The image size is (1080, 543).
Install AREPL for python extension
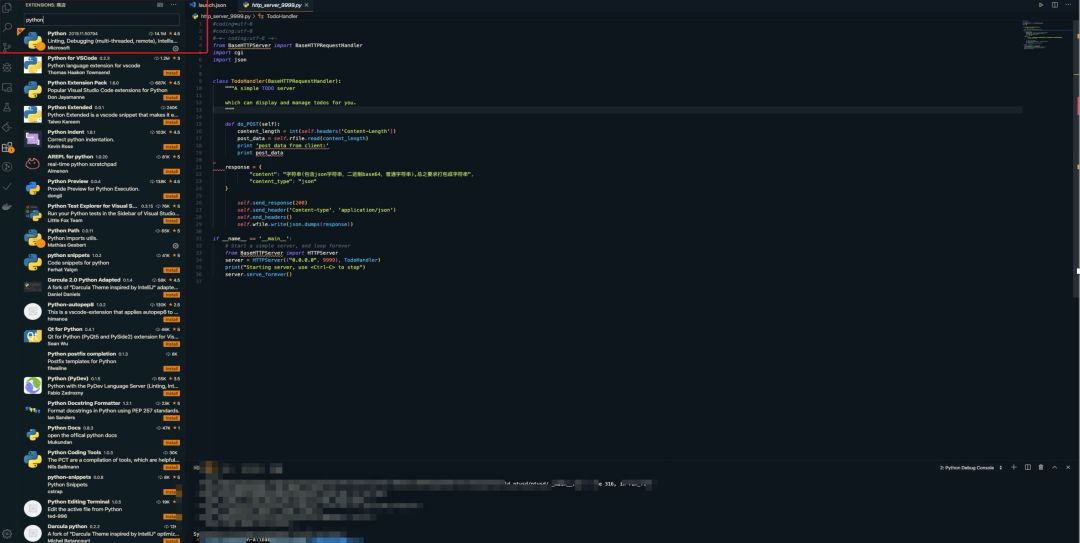172,172
